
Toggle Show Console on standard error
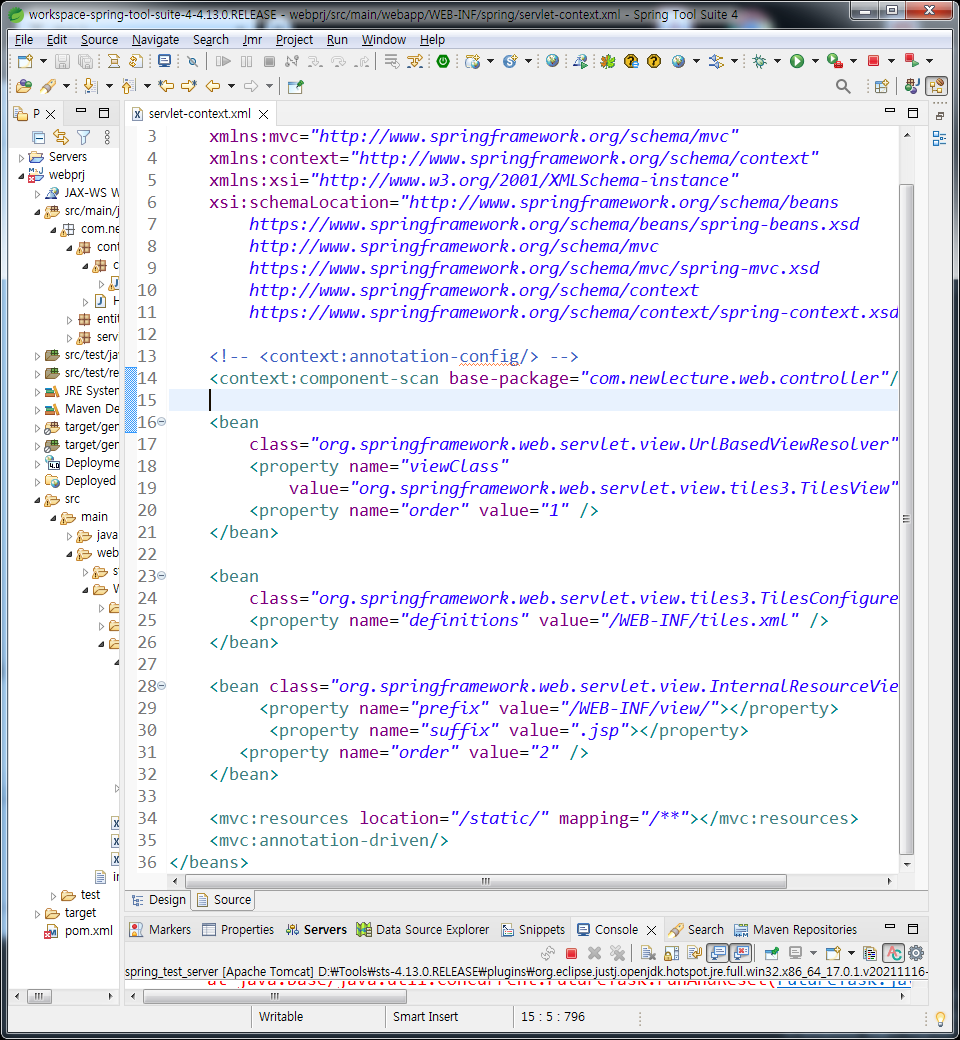pos(740,953)
